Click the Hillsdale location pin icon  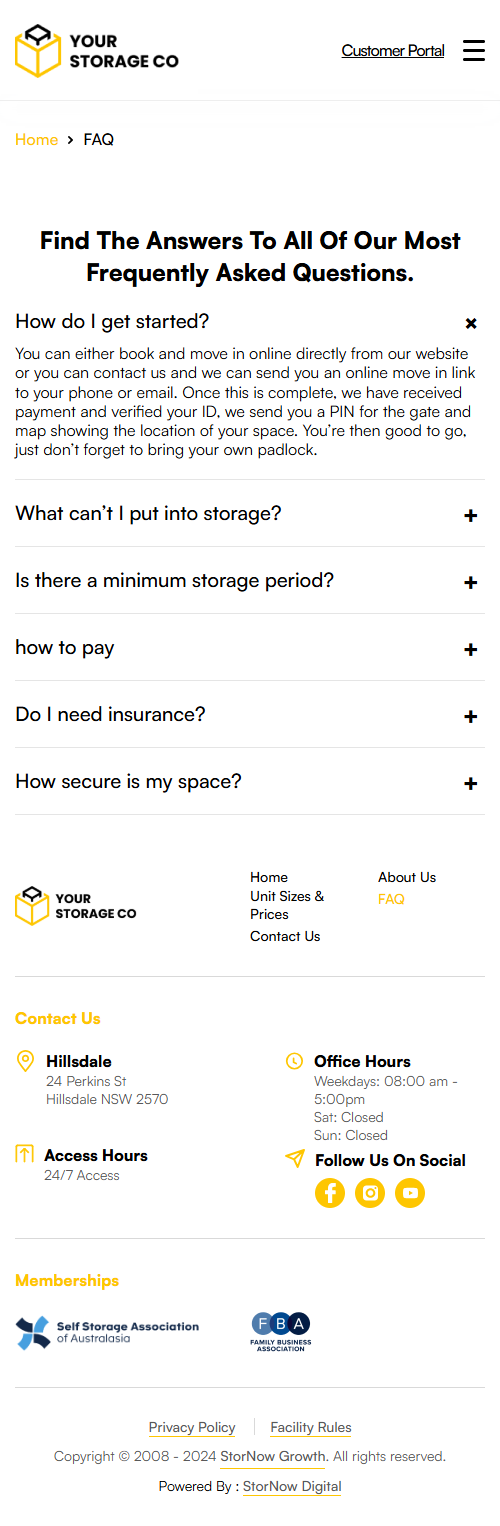point(26,1061)
